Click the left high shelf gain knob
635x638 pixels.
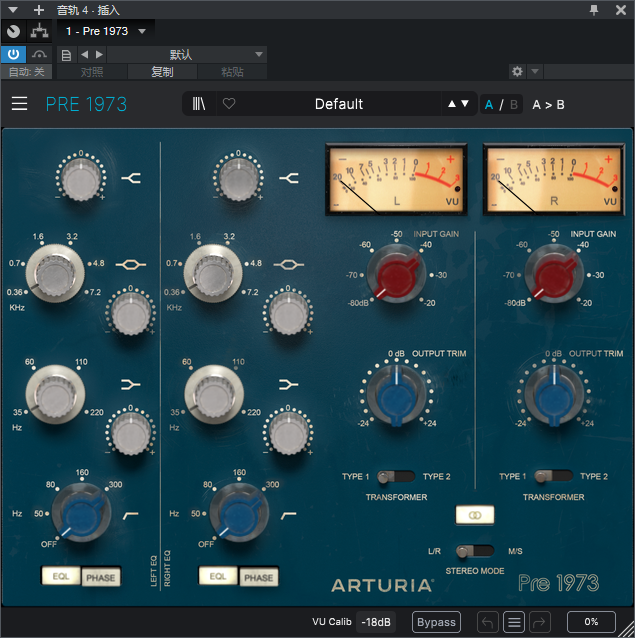pos(81,179)
